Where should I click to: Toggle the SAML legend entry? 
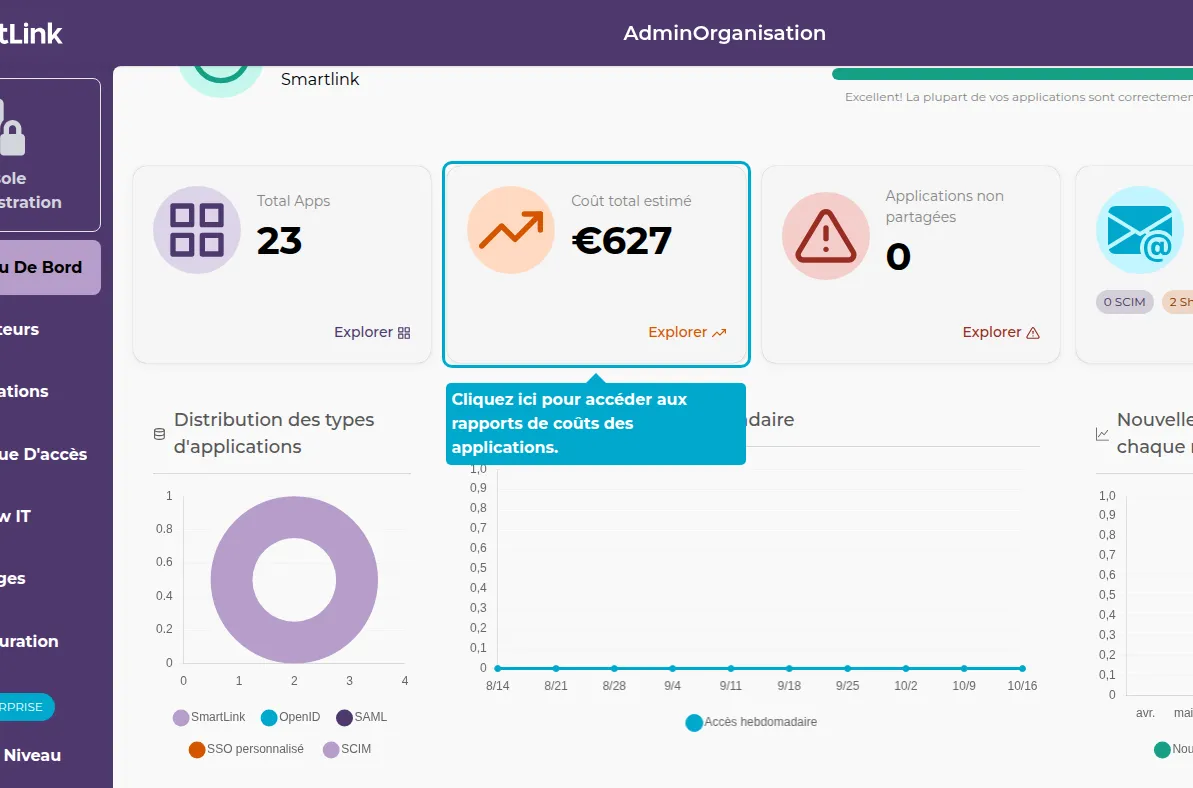pos(359,717)
